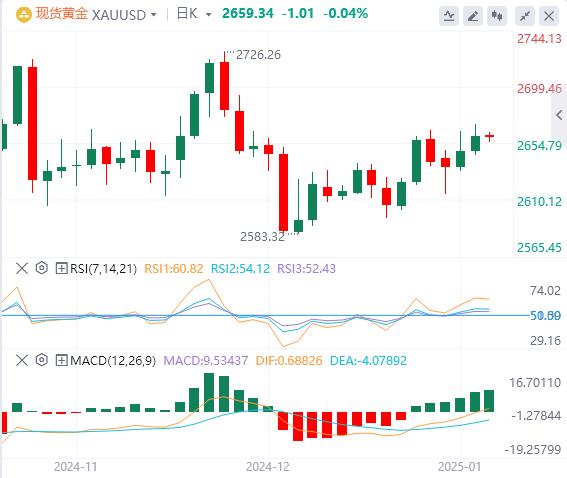Screen dimensions: 567x478
Task: Select the red candle at the 2726.26 high
Action: (225, 84)
